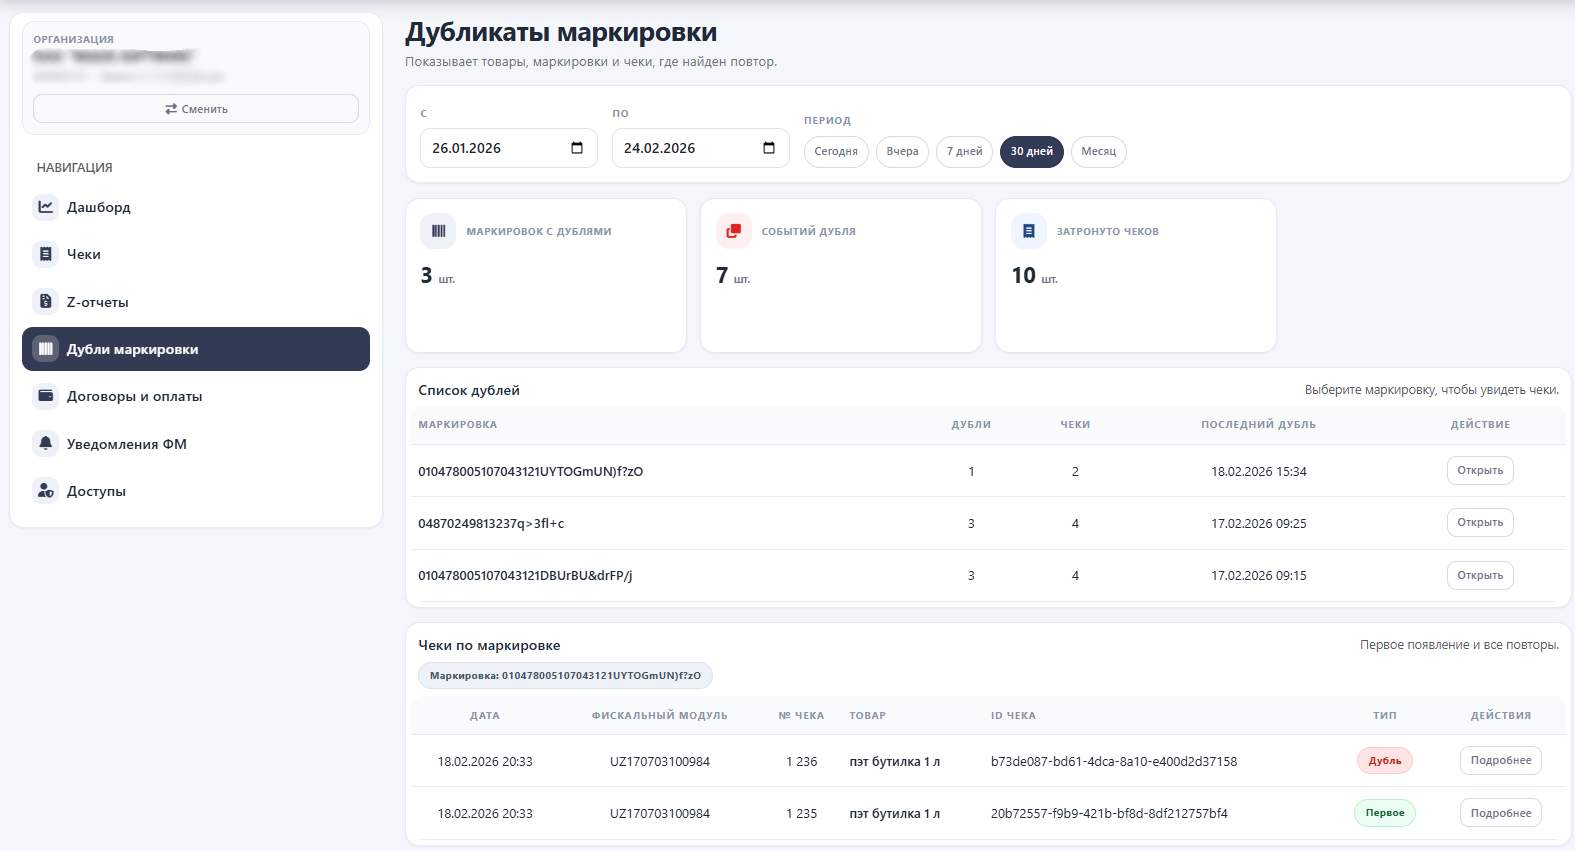Click the Доступы user icon
1575x851 pixels.
(x=46, y=491)
